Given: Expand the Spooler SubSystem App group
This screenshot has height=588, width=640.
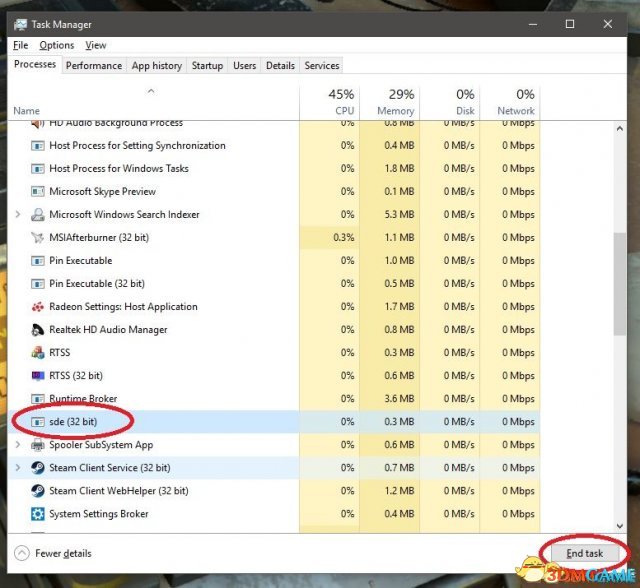Looking at the screenshot, I should point(18,445).
